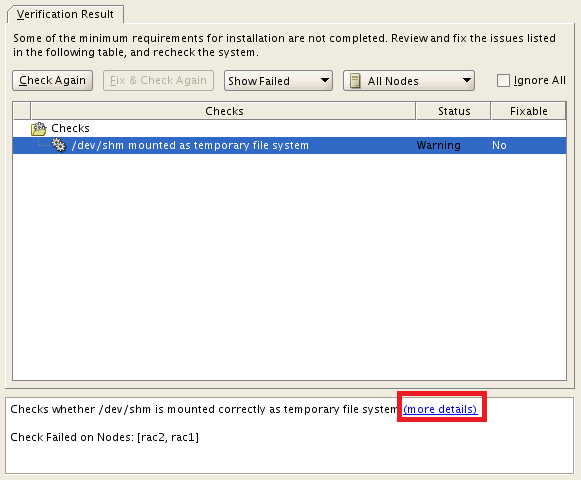
Task: Select the Verification Result tab
Action: coord(65,14)
